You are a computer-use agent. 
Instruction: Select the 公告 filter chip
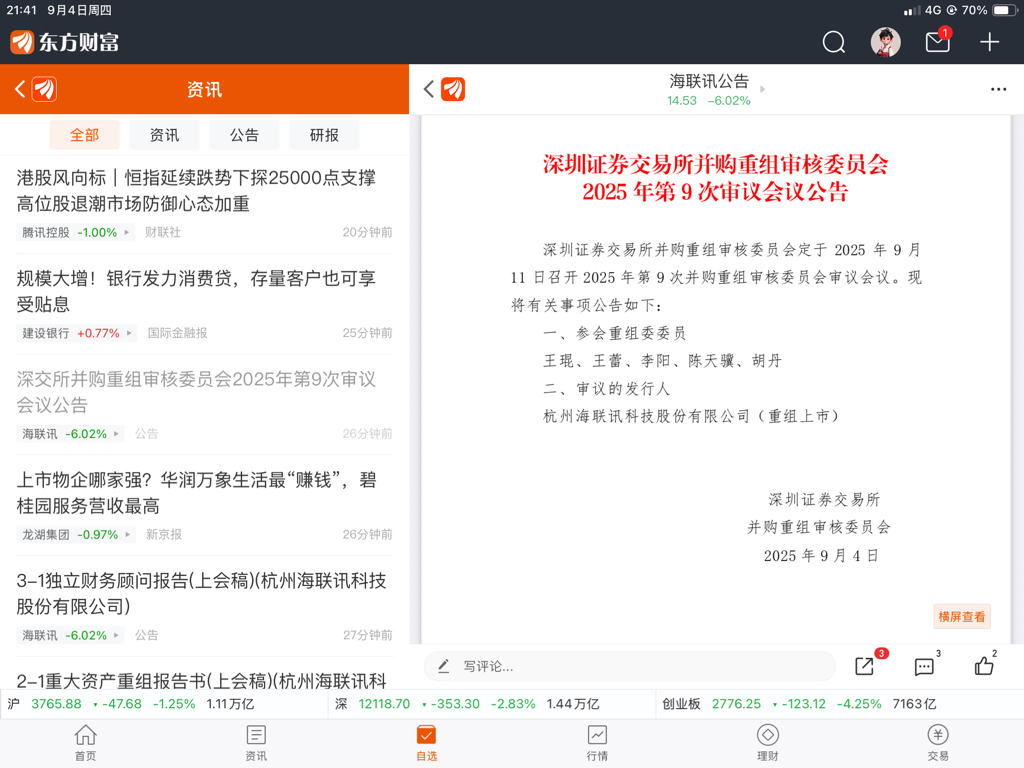pos(244,135)
